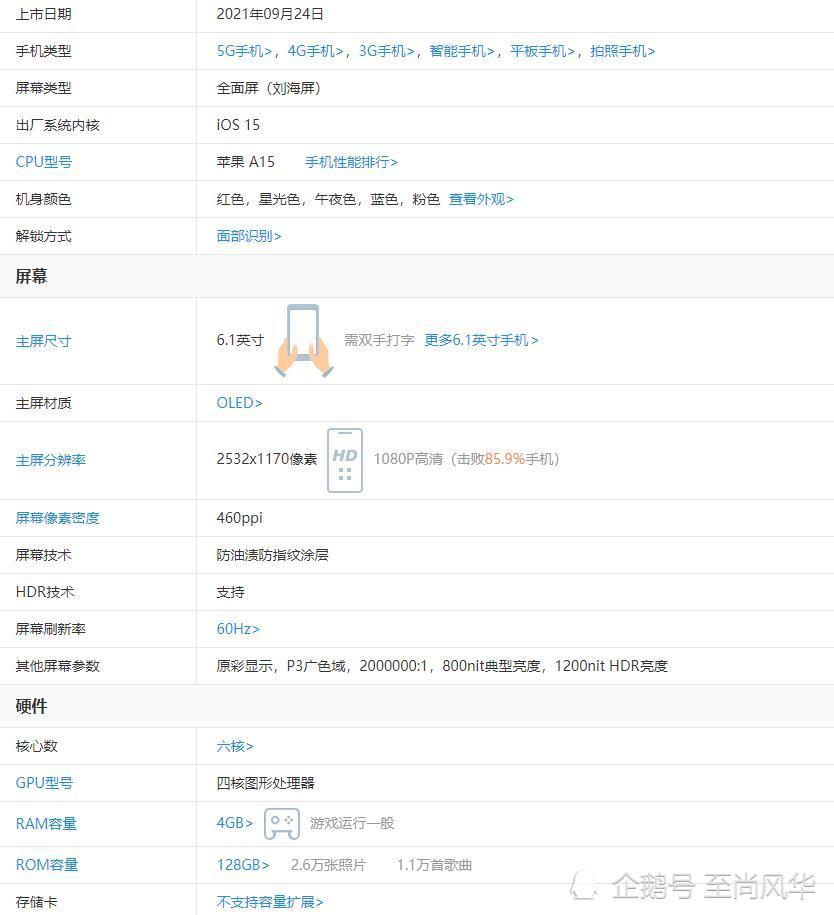Click the 主屏材质 row label
834x915 pixels.
pyautogui.click(x=44, y=403)
